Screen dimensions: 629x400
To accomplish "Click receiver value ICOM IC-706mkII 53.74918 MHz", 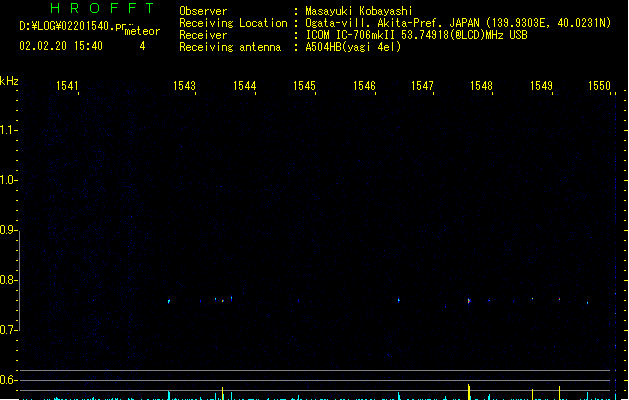I will pos(416,35).
